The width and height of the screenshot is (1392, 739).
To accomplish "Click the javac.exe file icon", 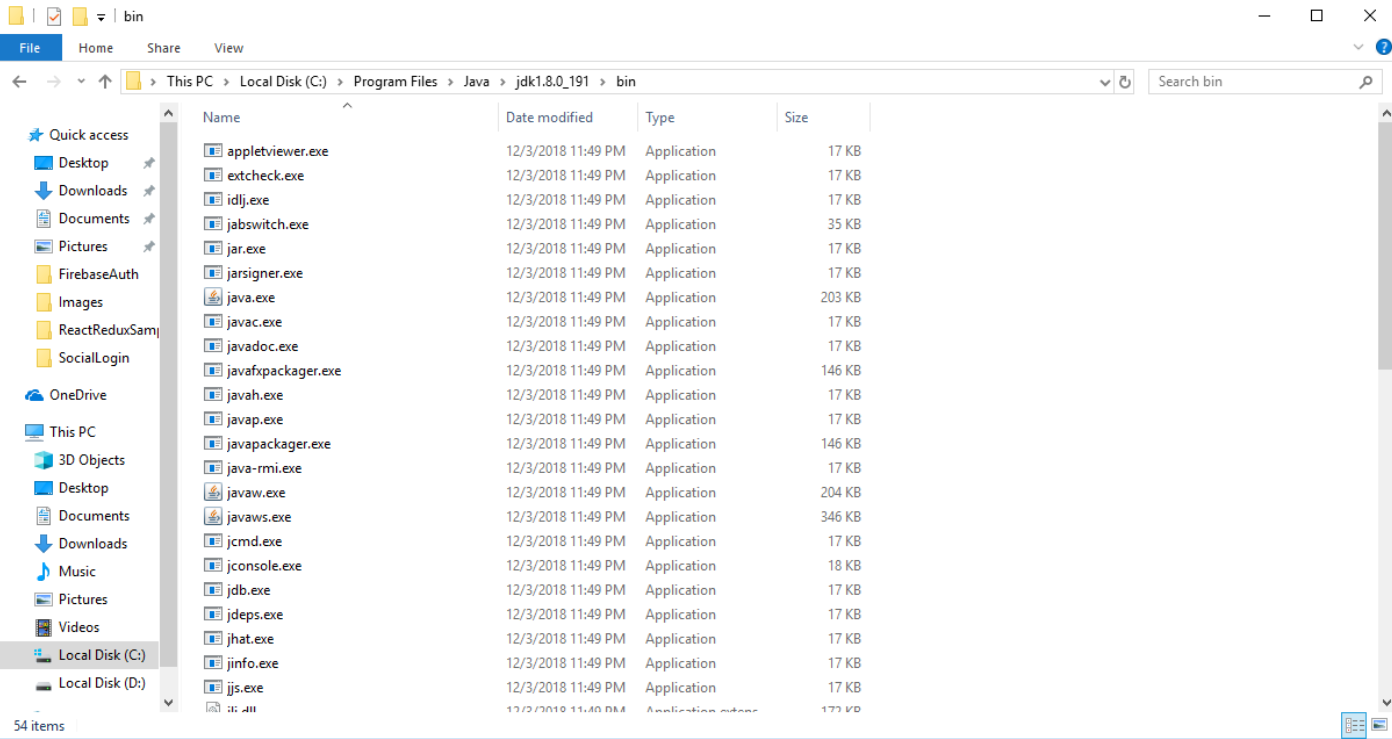I will point(212,322).
